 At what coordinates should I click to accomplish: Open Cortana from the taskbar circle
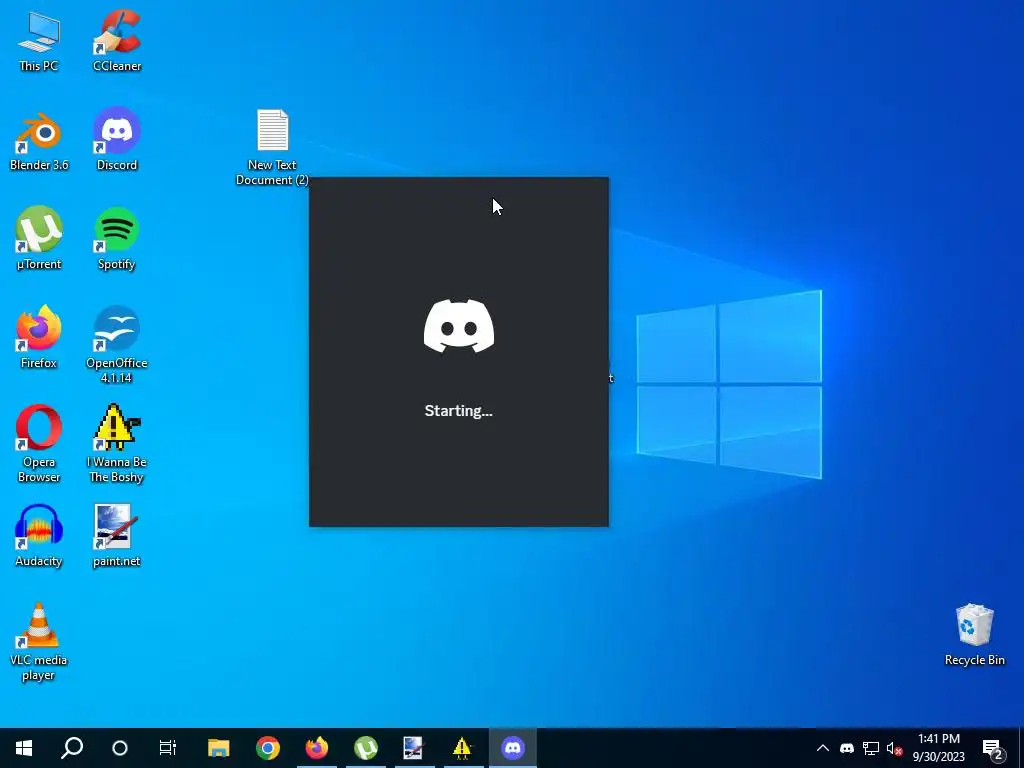120,748
